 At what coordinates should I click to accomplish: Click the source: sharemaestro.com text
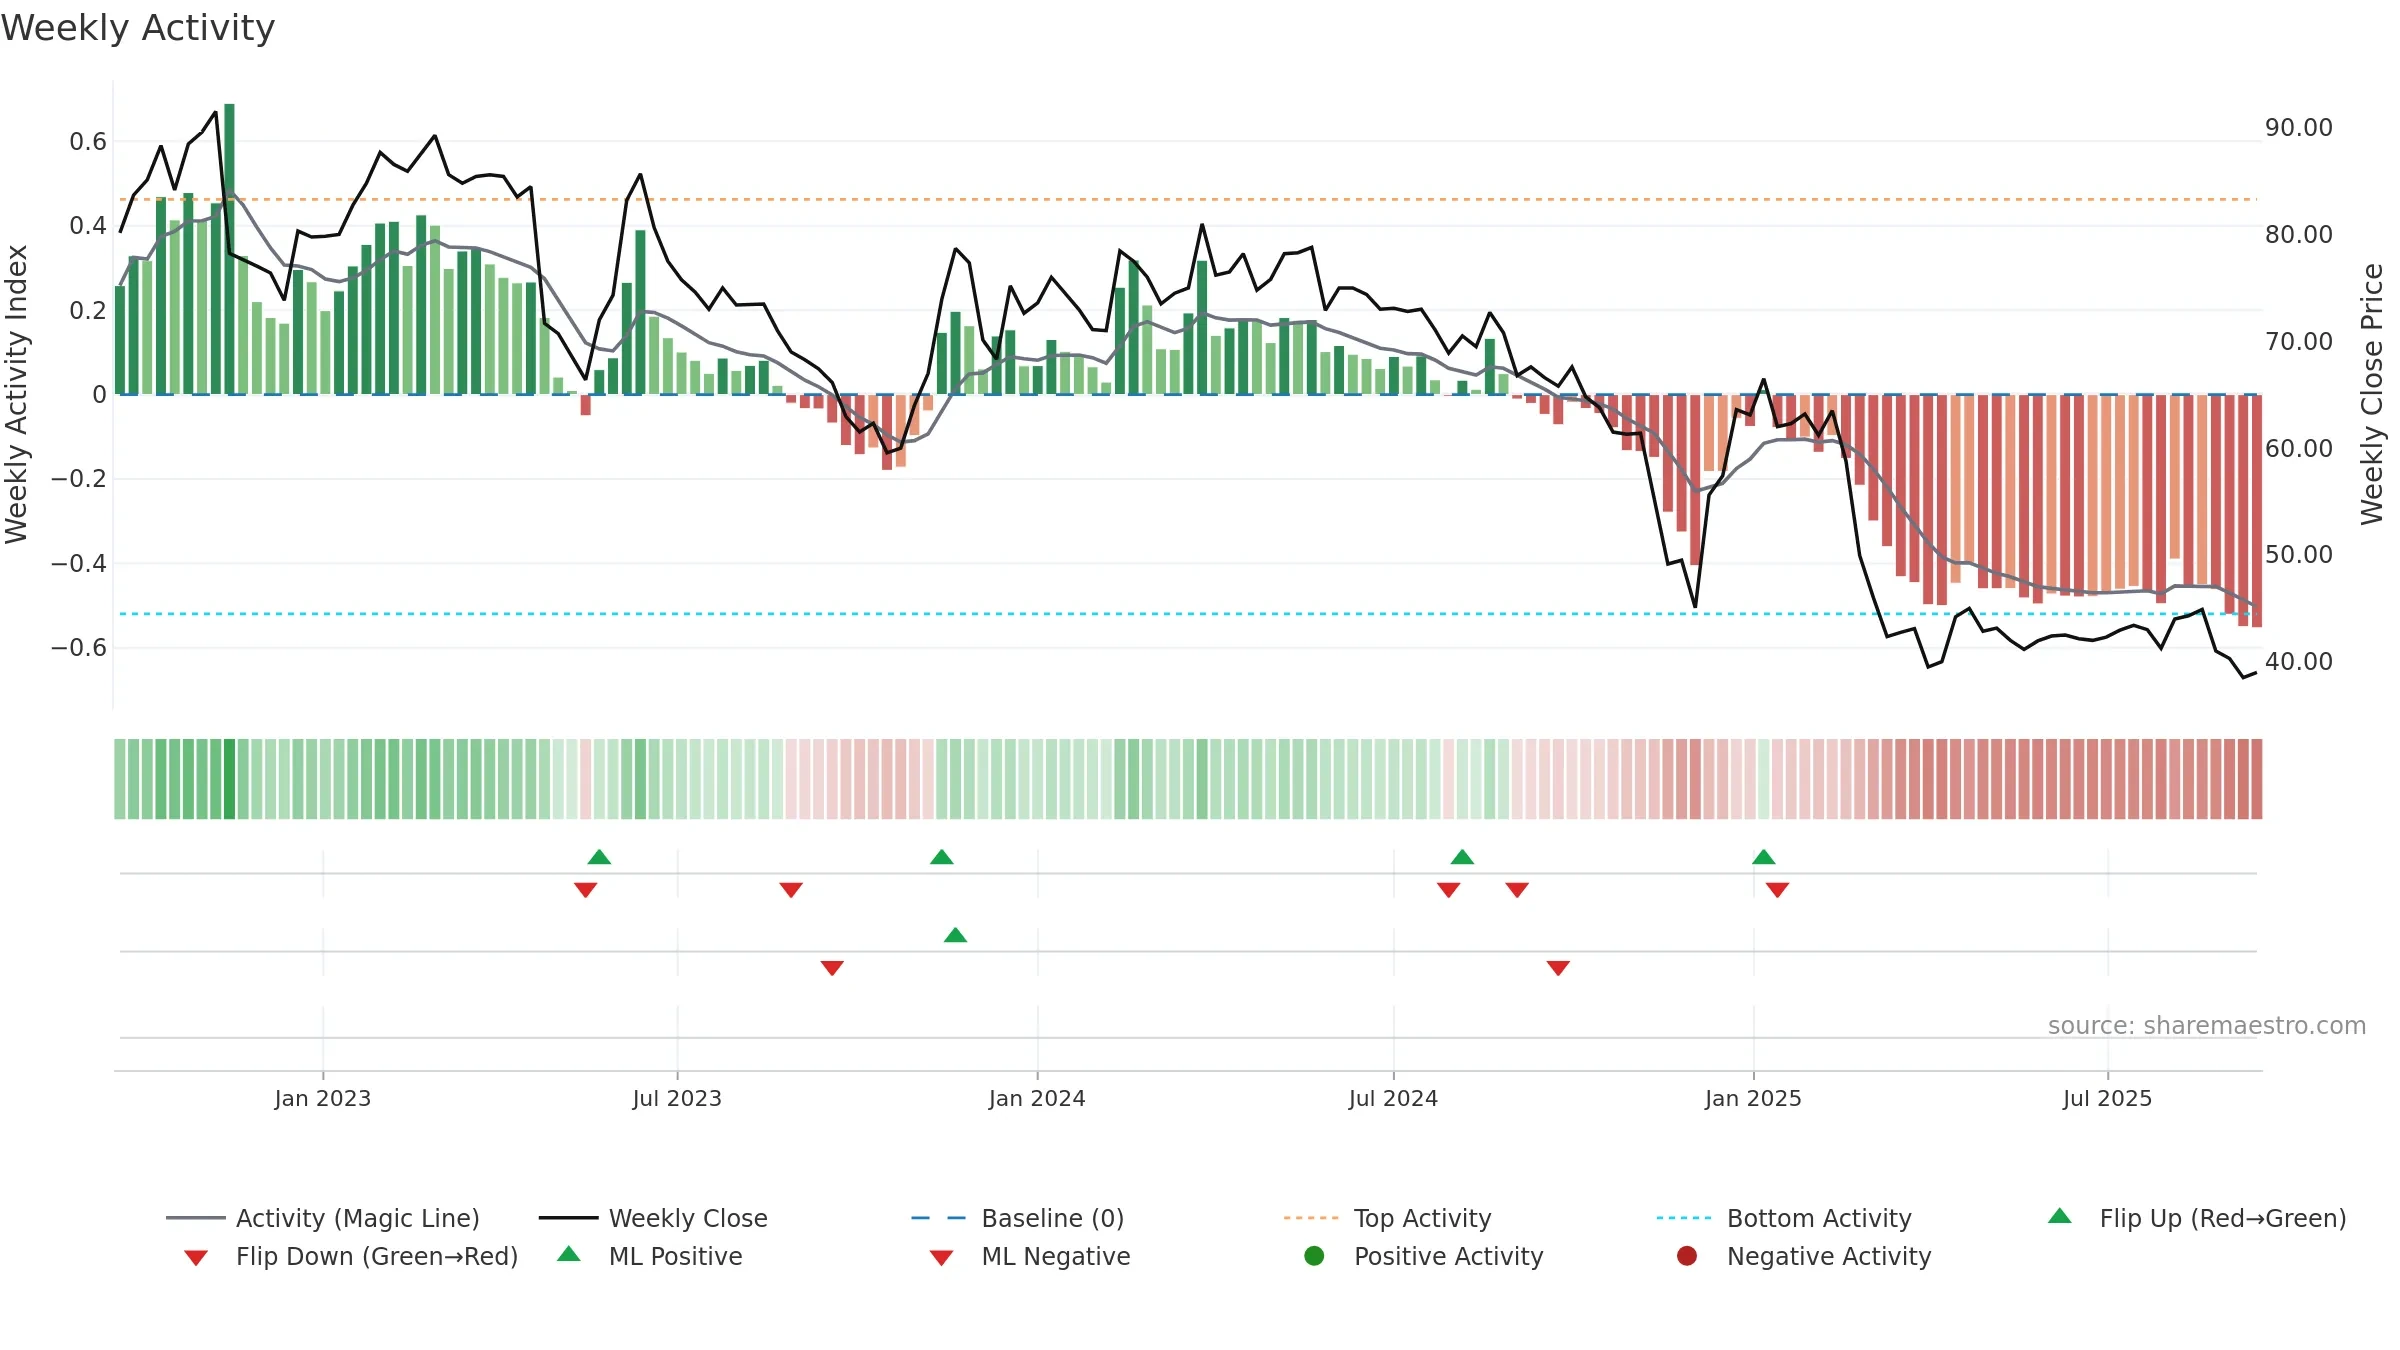2207,1026
